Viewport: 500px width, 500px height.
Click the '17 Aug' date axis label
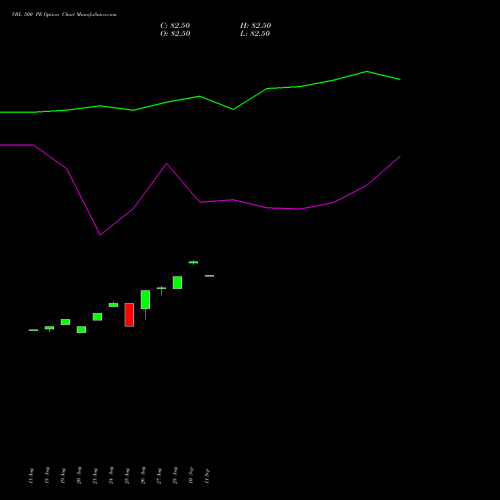coord(31,476)
